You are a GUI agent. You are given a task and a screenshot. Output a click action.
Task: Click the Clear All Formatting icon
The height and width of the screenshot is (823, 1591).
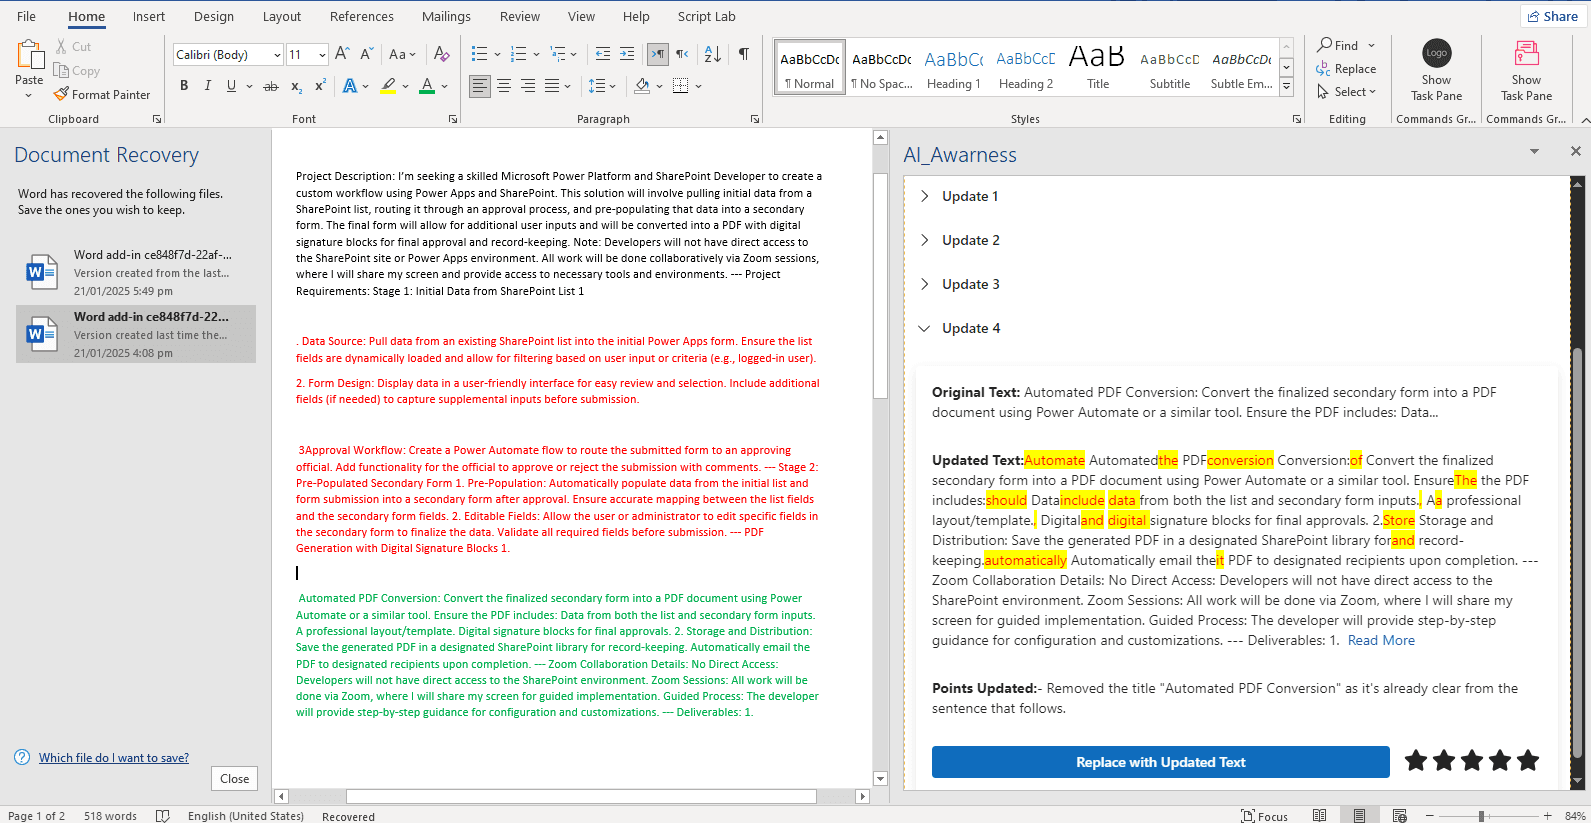click(x=442, y=54)
